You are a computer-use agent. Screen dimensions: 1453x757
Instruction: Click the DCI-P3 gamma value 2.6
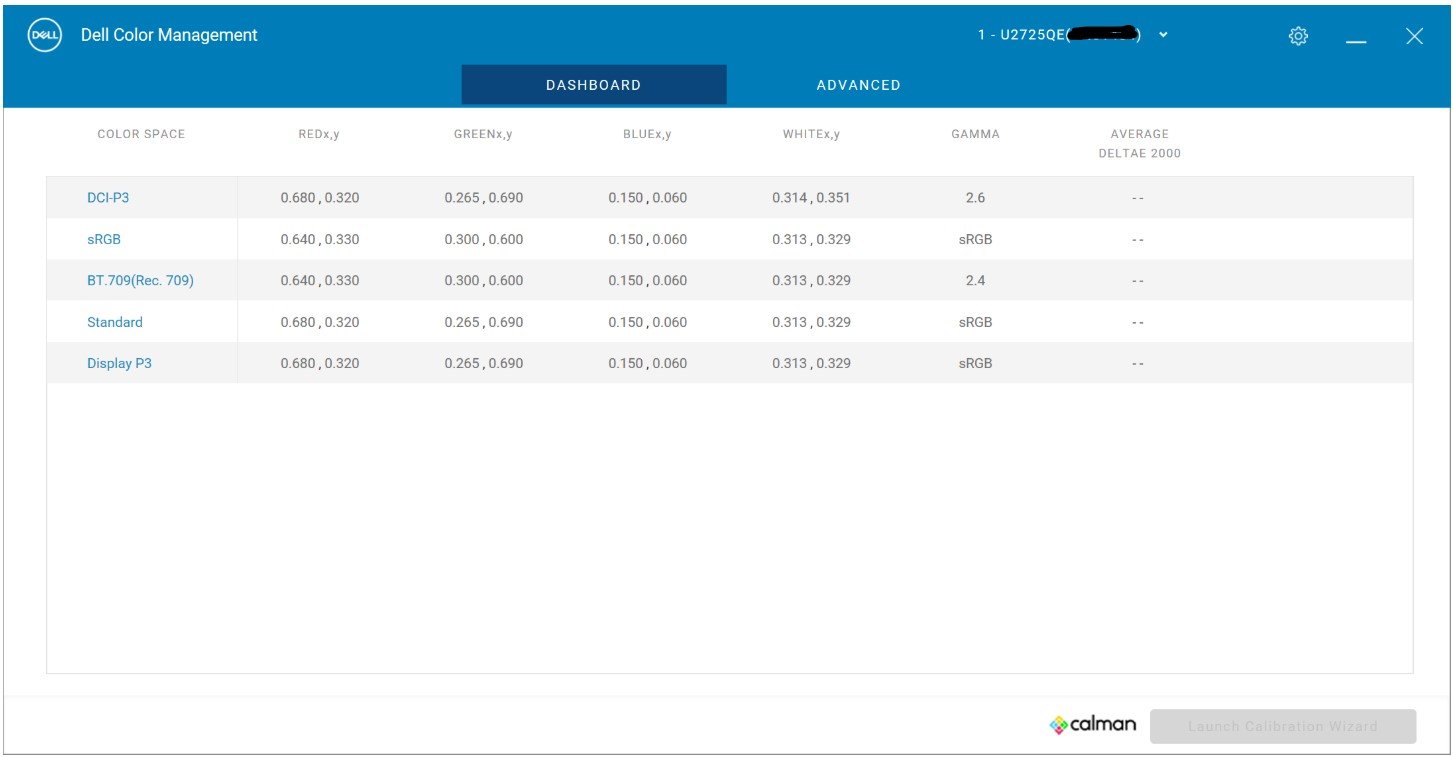coord(975,198)
